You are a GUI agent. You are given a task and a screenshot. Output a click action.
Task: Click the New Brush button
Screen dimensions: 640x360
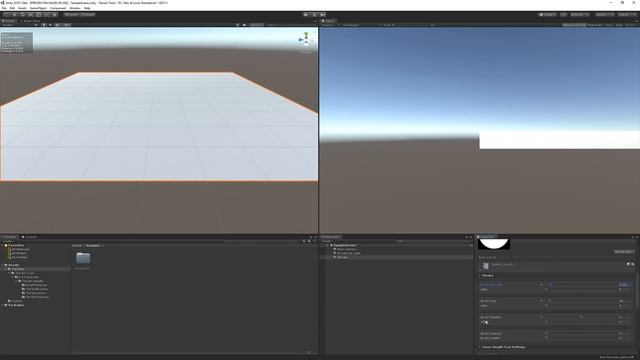(623, 251)
